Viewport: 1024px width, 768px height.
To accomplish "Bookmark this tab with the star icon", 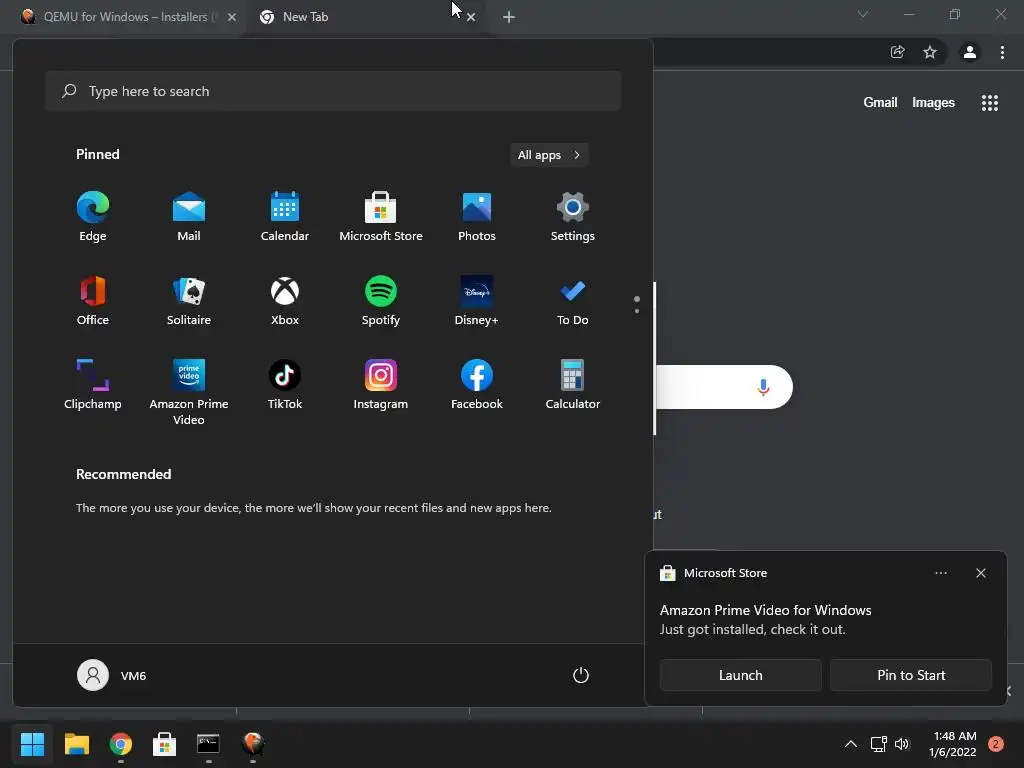I will click(930, 52).
